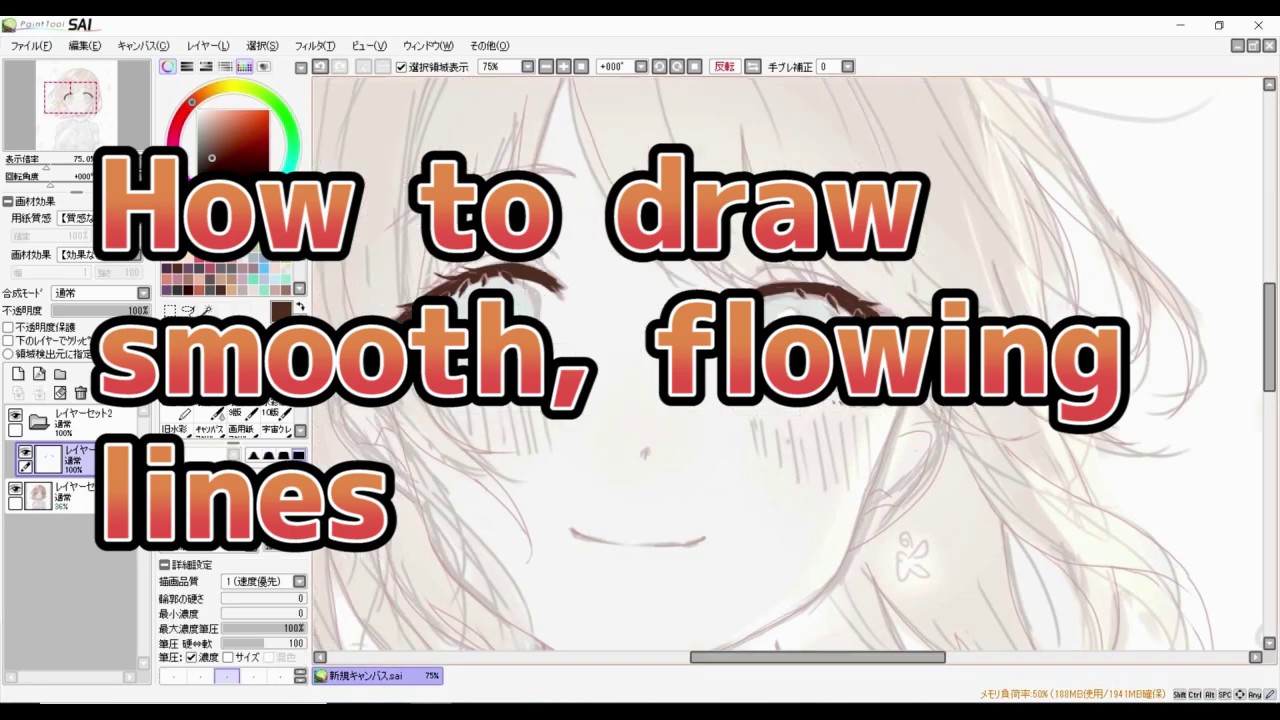Toggle the HSV slider panel icon
This screenshot has width=1280, height=720.
[x=206, y=67]
